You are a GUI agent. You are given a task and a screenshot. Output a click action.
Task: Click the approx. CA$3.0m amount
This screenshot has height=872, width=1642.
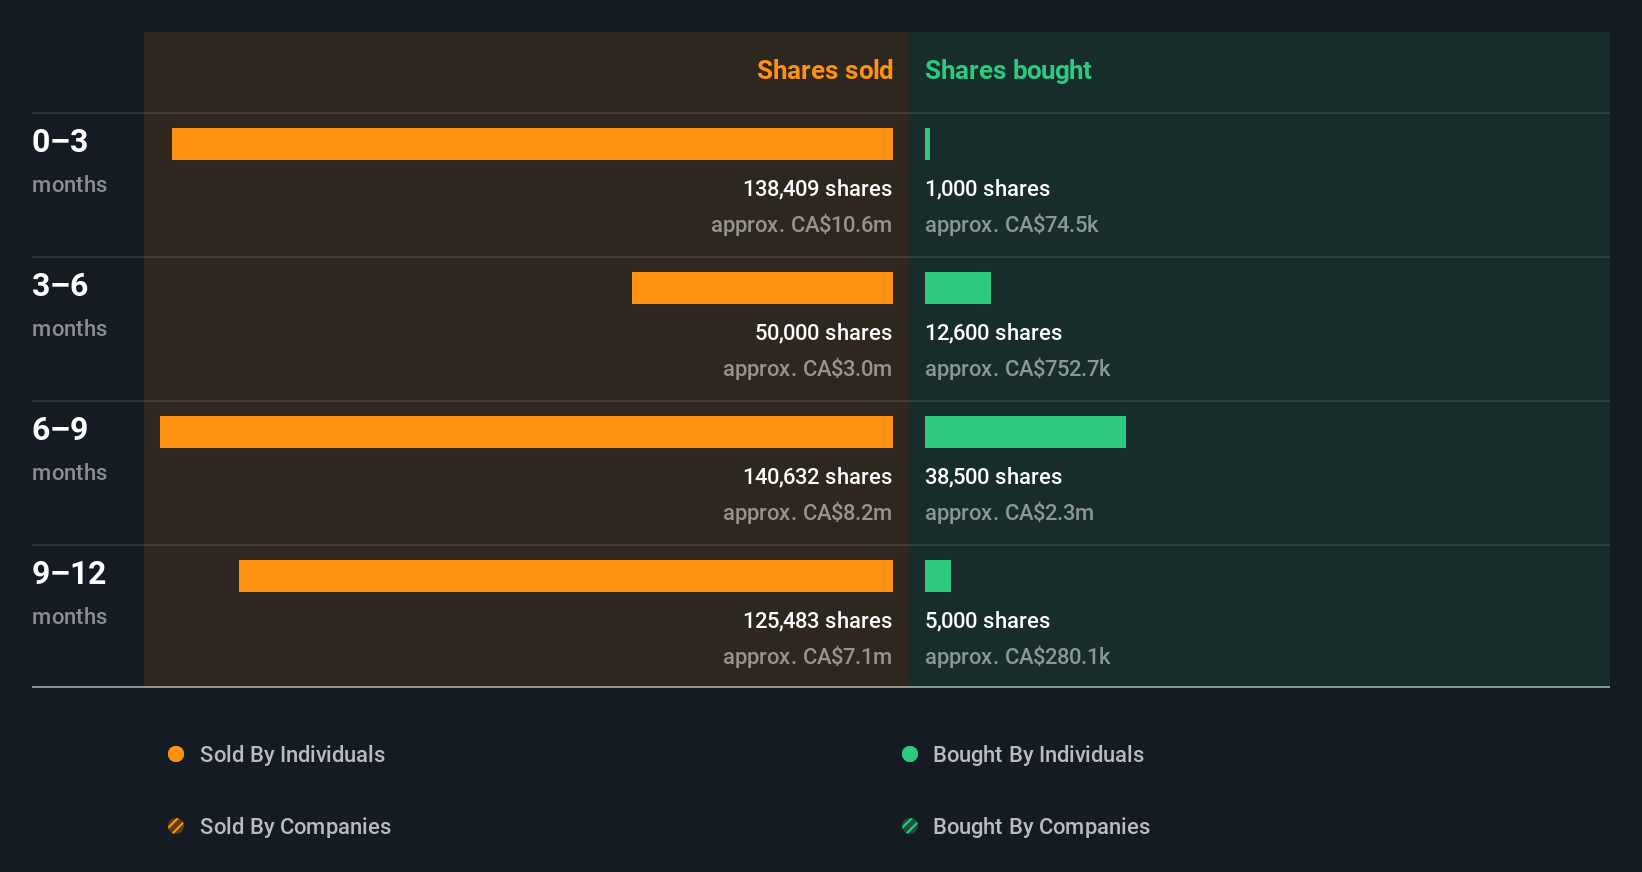pos(807,368)
